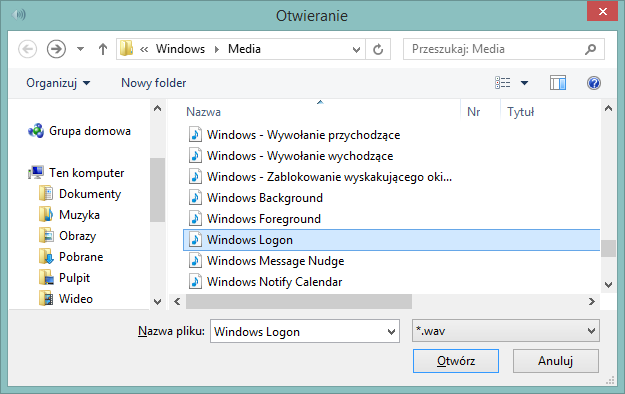
Task: Open address bar history dropdown
Action: (x=356, y=49)
